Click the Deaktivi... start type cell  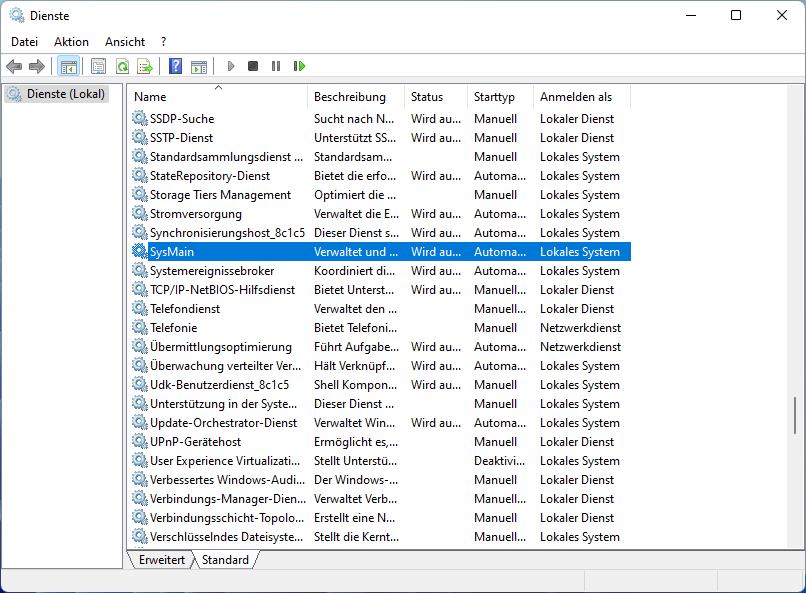tap(500, 461)
